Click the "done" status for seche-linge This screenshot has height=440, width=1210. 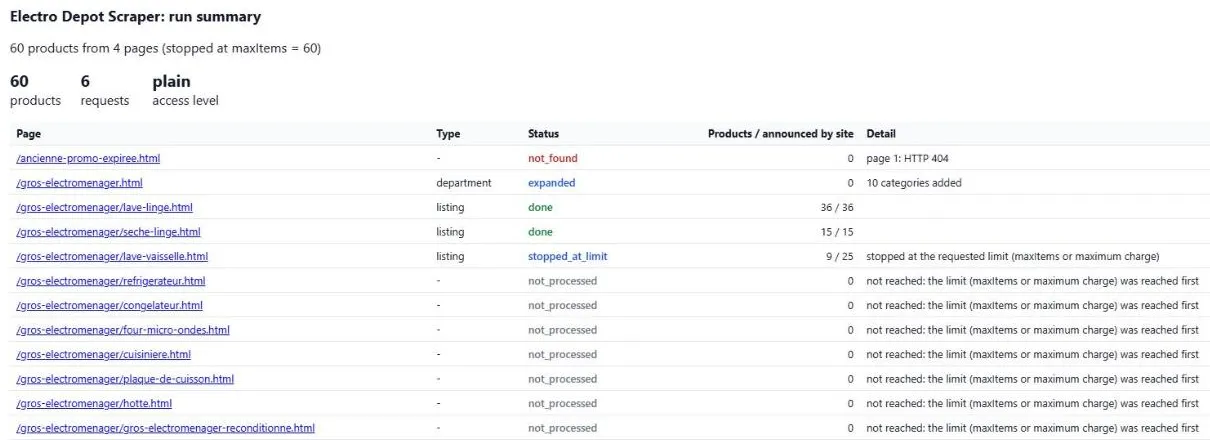(x=540, y=232)
